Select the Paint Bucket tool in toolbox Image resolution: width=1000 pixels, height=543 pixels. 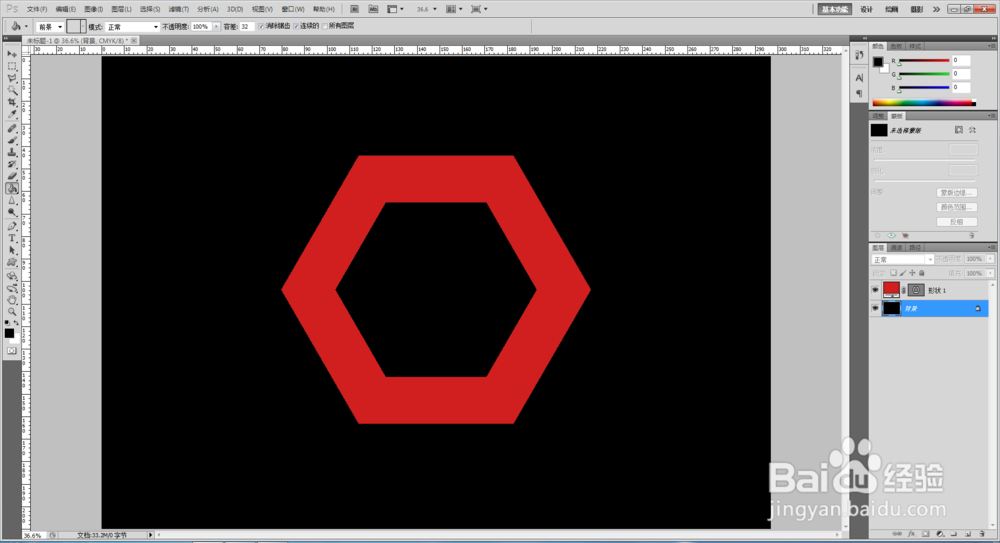(x=12, y=189)
